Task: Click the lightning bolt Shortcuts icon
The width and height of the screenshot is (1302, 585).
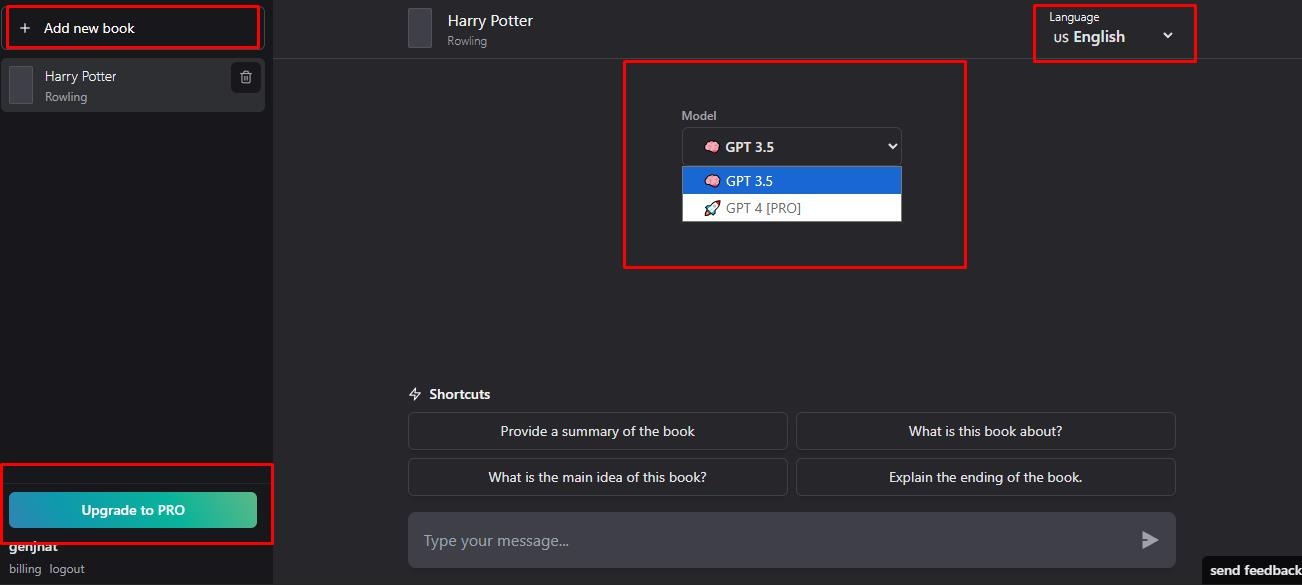Action: click(415, 394)
